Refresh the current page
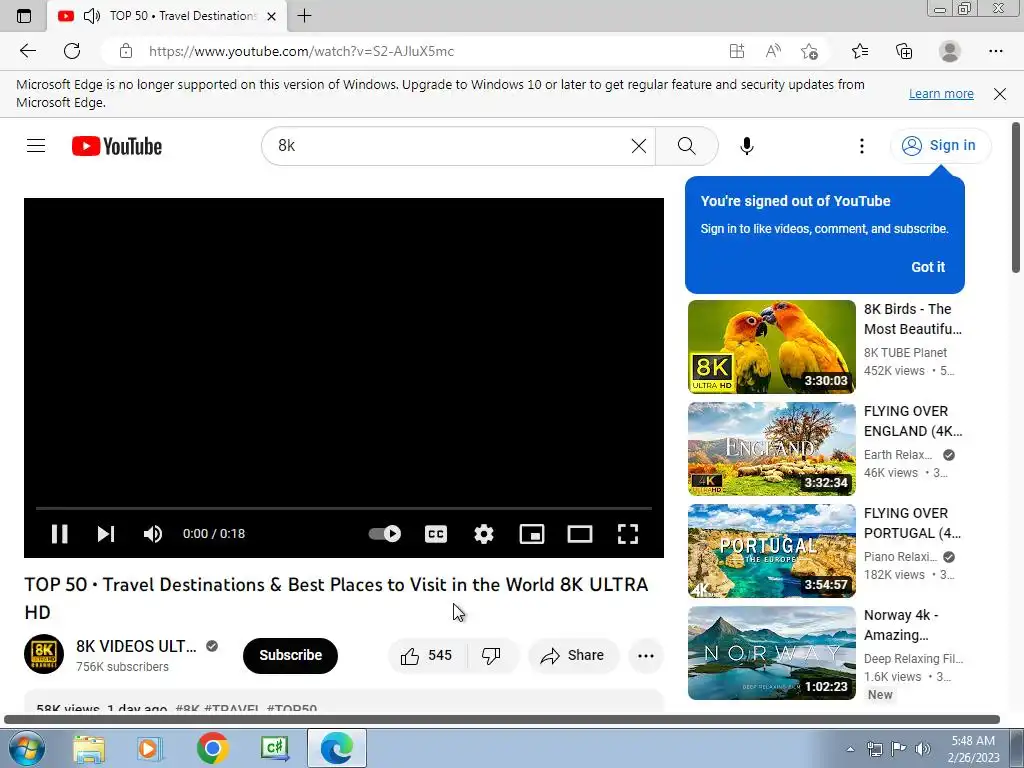The width and height of the screenshot is (1024, 768). 72,51
